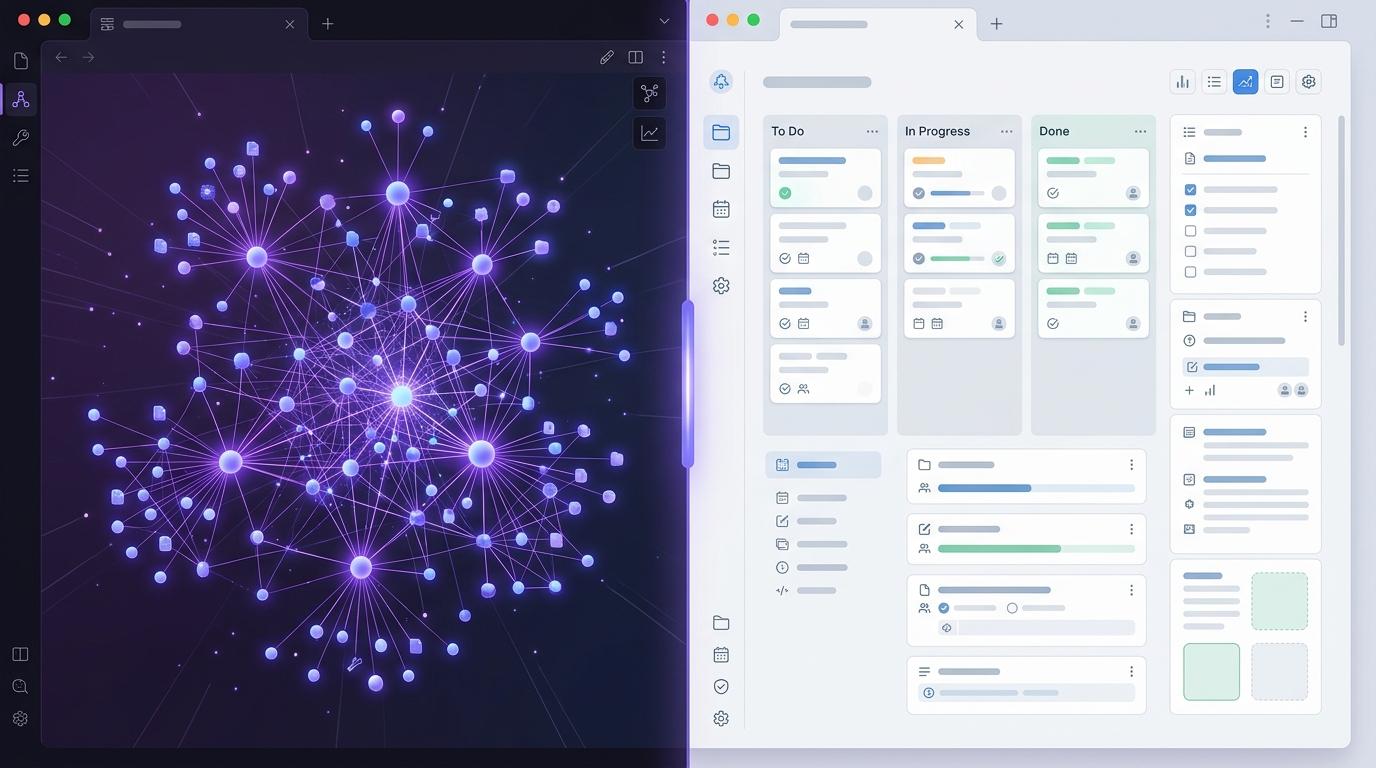Check the third checklist item
This screenshot has height=768, width=1376.
pos(1190,231)
